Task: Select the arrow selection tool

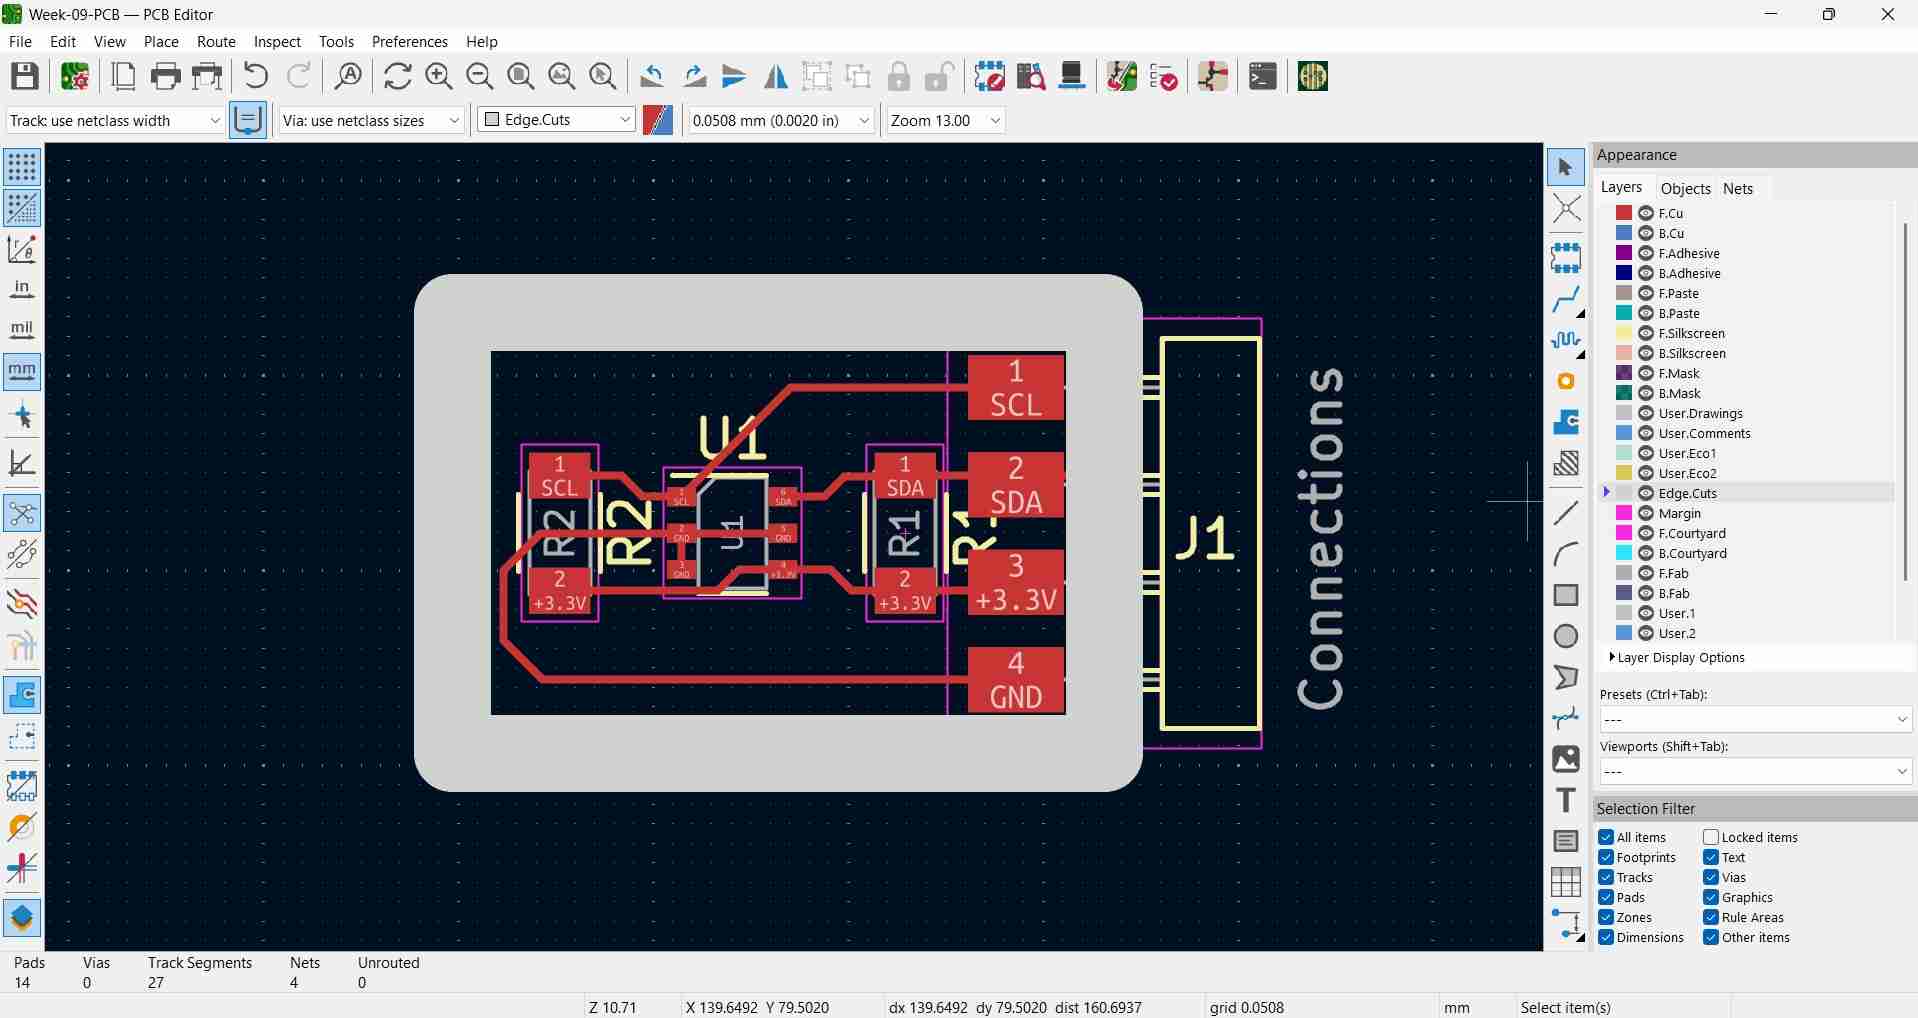Action: point(1566,168)
